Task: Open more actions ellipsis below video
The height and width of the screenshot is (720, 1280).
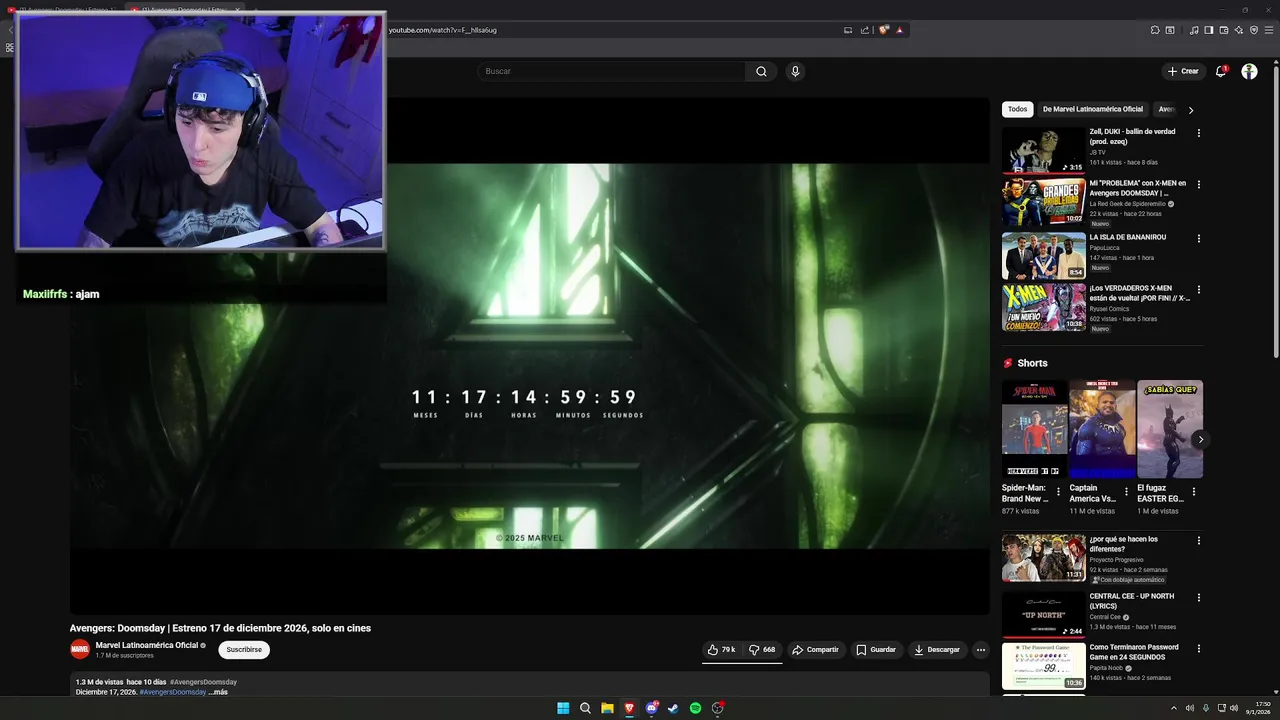Action: click(x=981, y=650)
